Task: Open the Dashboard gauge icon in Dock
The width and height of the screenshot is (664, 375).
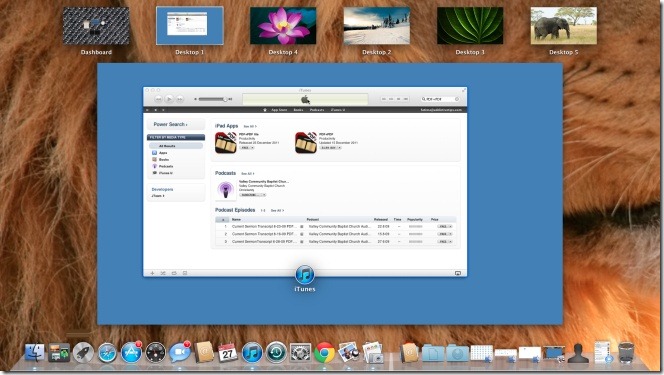Action: [155, 353]
